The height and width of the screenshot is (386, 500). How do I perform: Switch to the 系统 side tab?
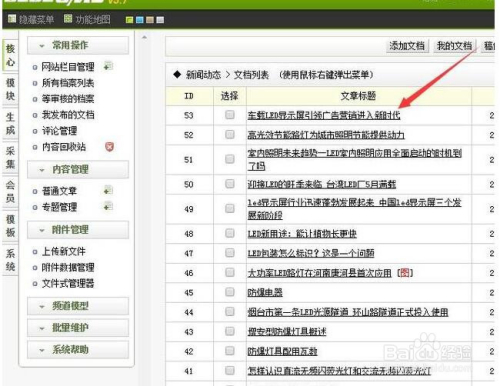pyautogui.click(x=10, y=260)
